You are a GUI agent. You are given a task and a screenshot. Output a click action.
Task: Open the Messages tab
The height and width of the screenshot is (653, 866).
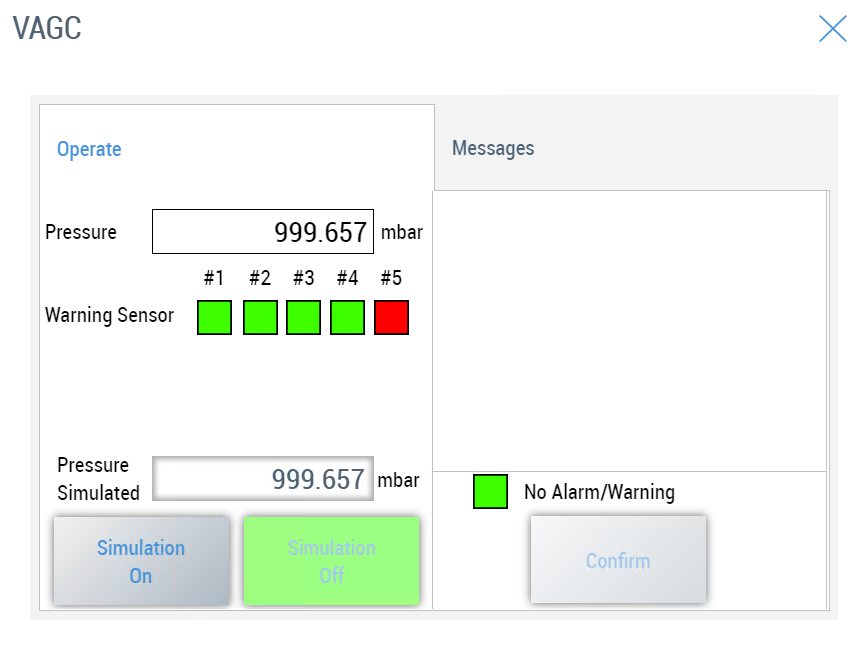(493, 148)
